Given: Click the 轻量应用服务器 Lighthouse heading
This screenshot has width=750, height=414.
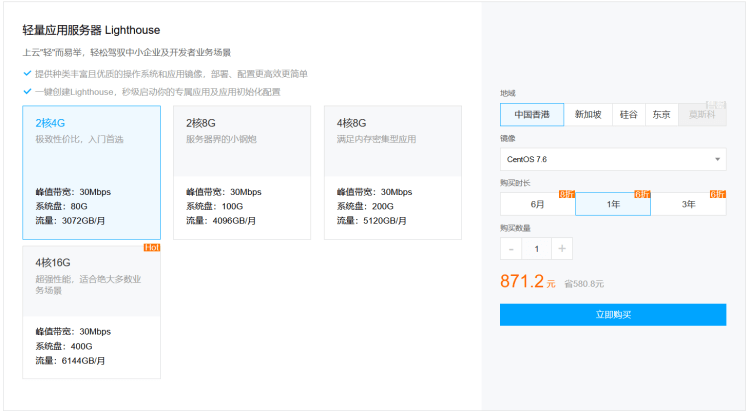Looking at the screenshot, I should click(91, 30).
